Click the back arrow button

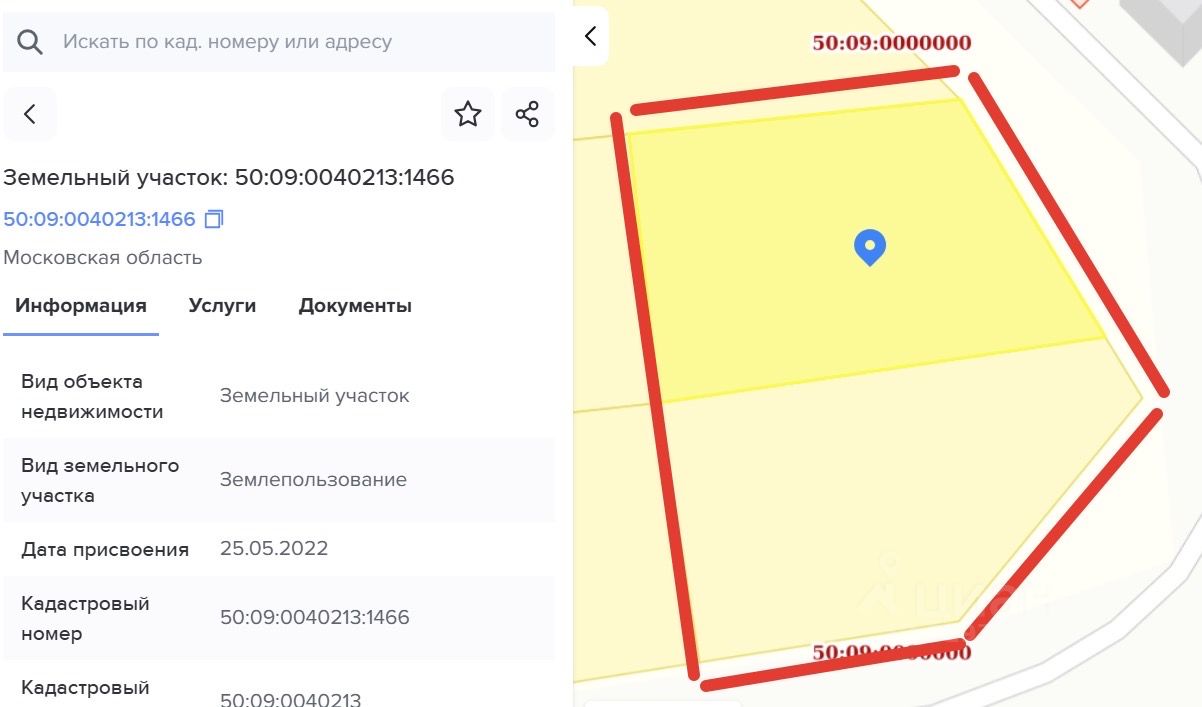(x=30, y=114)
